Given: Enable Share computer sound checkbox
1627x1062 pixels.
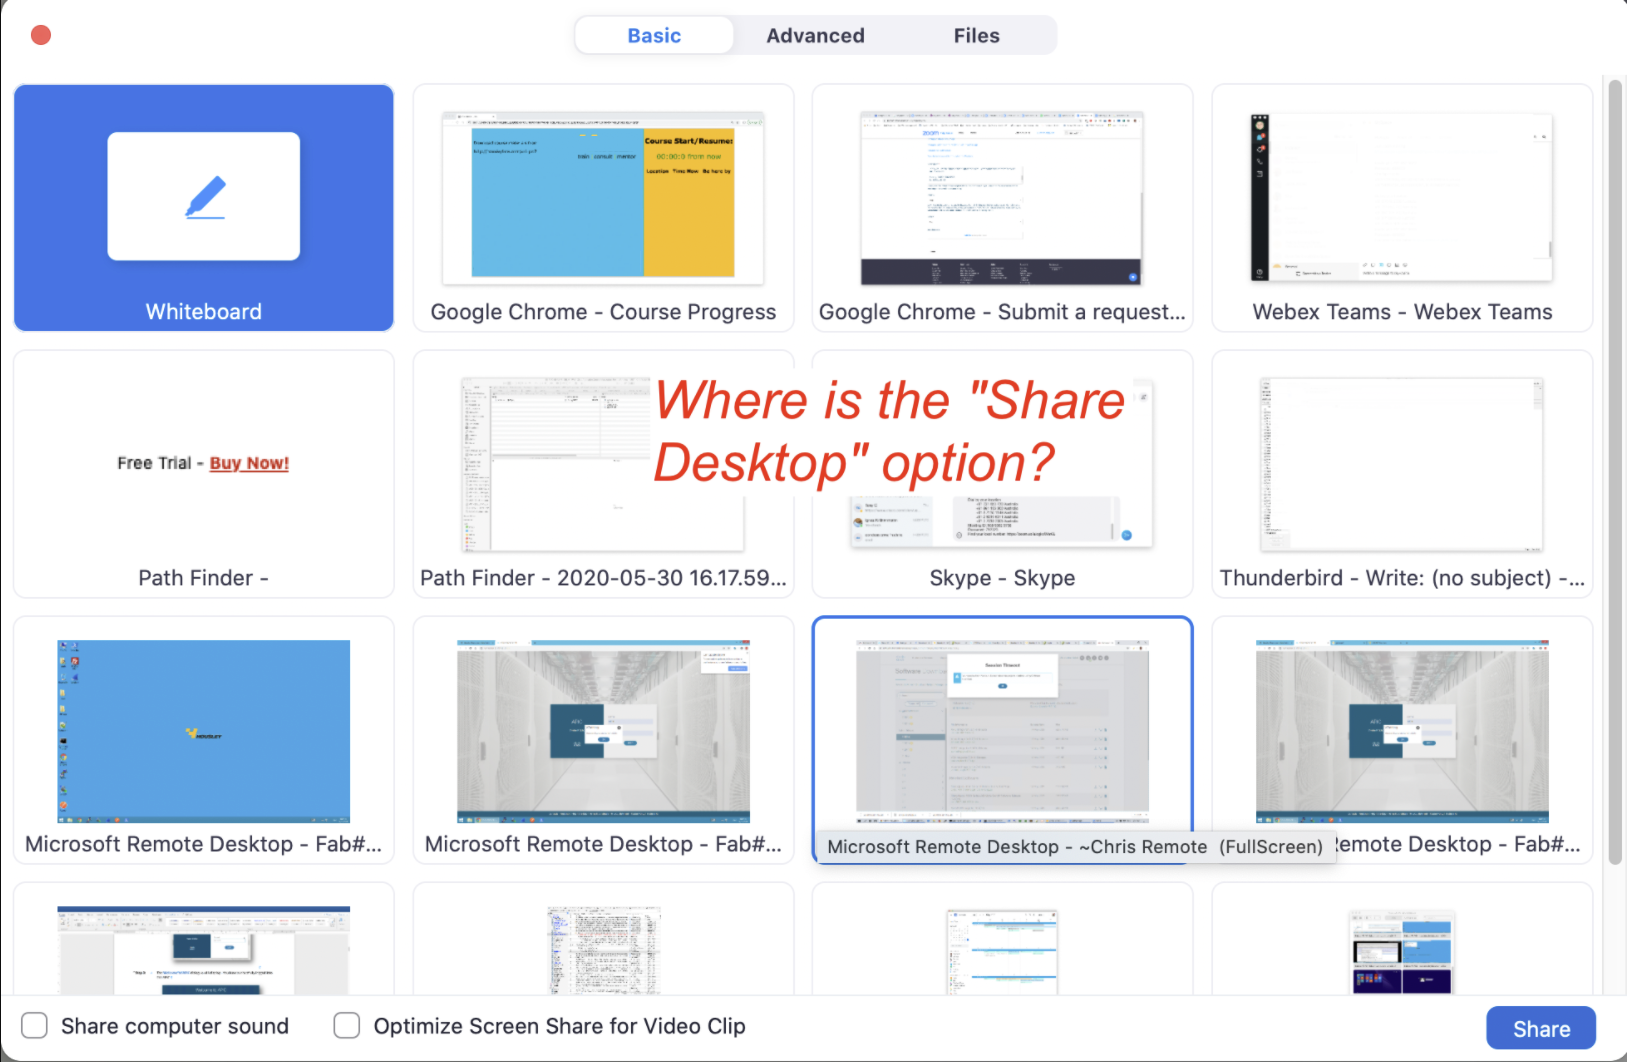Looking at the screenshot, I should 35,1026.
